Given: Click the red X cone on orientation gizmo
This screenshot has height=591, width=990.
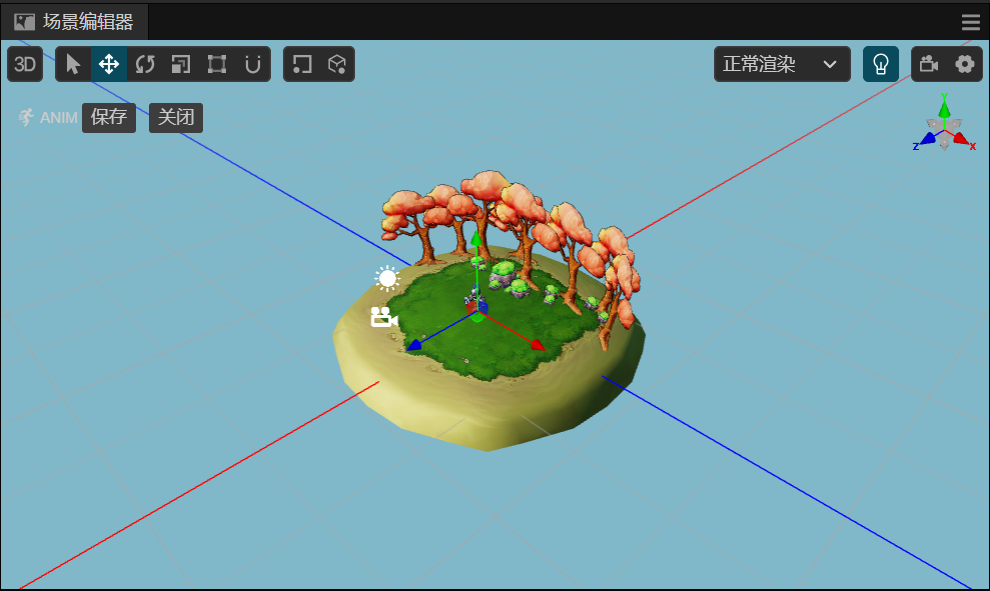Looking at the screenshot, I should point(960,138).
